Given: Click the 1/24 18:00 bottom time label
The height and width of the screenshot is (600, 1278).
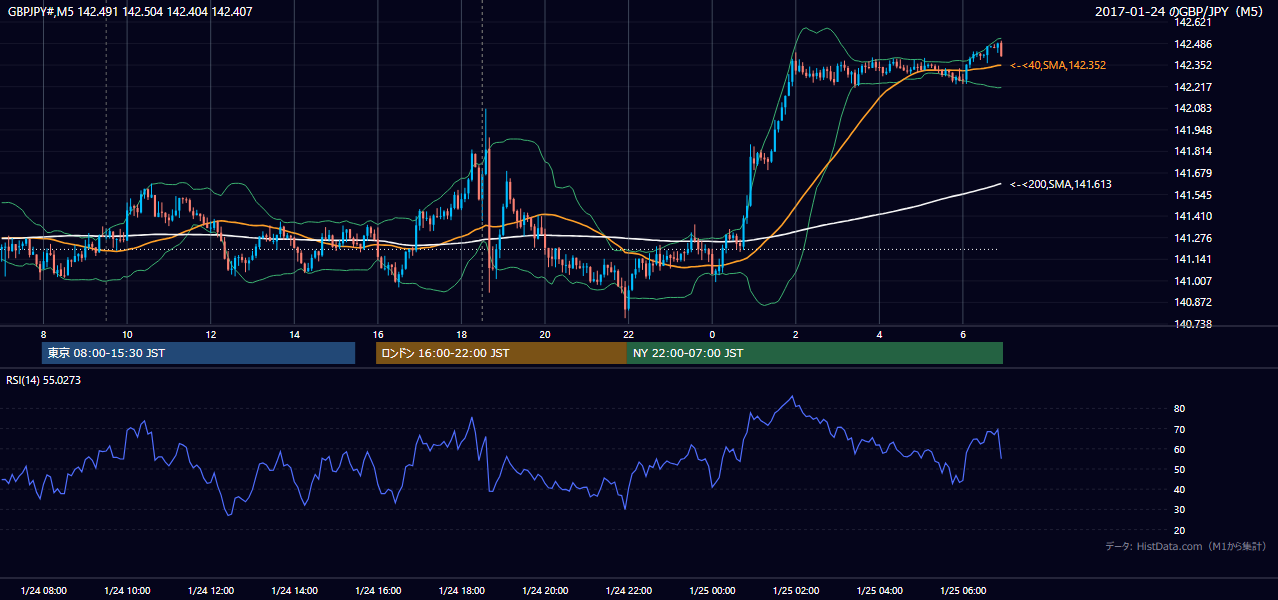Looking at the screenshot, I should (x=461, y=591).
